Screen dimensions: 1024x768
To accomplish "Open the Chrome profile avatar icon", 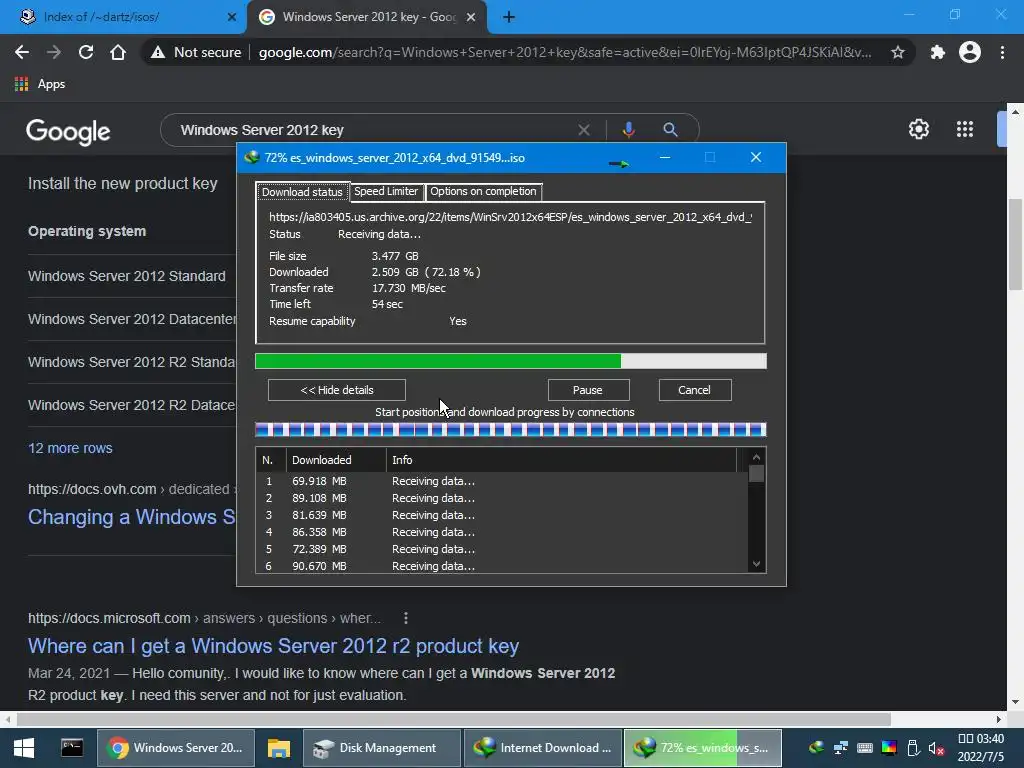I will pos(970,52).
